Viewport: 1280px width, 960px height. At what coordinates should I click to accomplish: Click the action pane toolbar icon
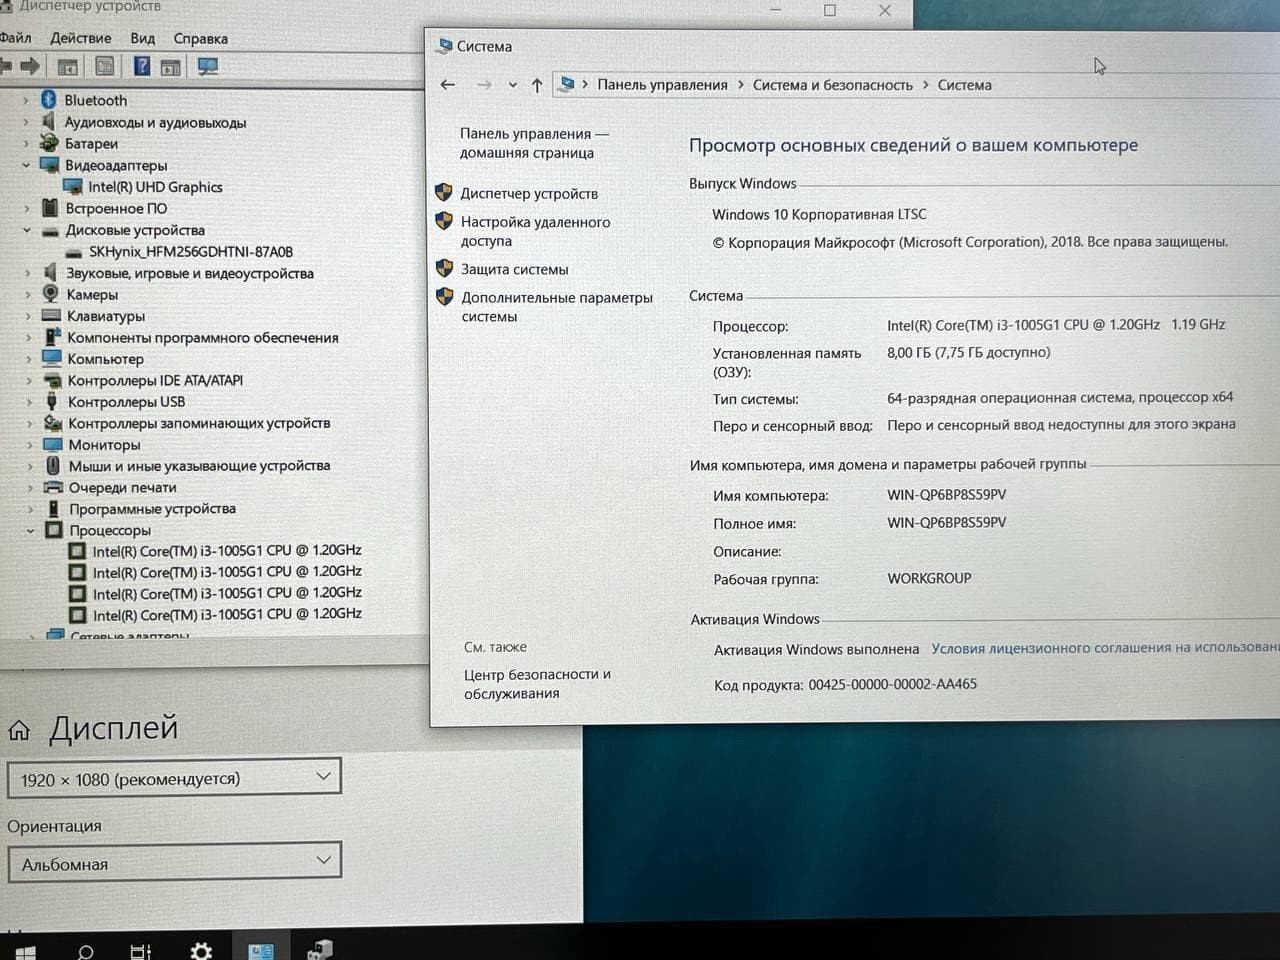coord(171,67)
